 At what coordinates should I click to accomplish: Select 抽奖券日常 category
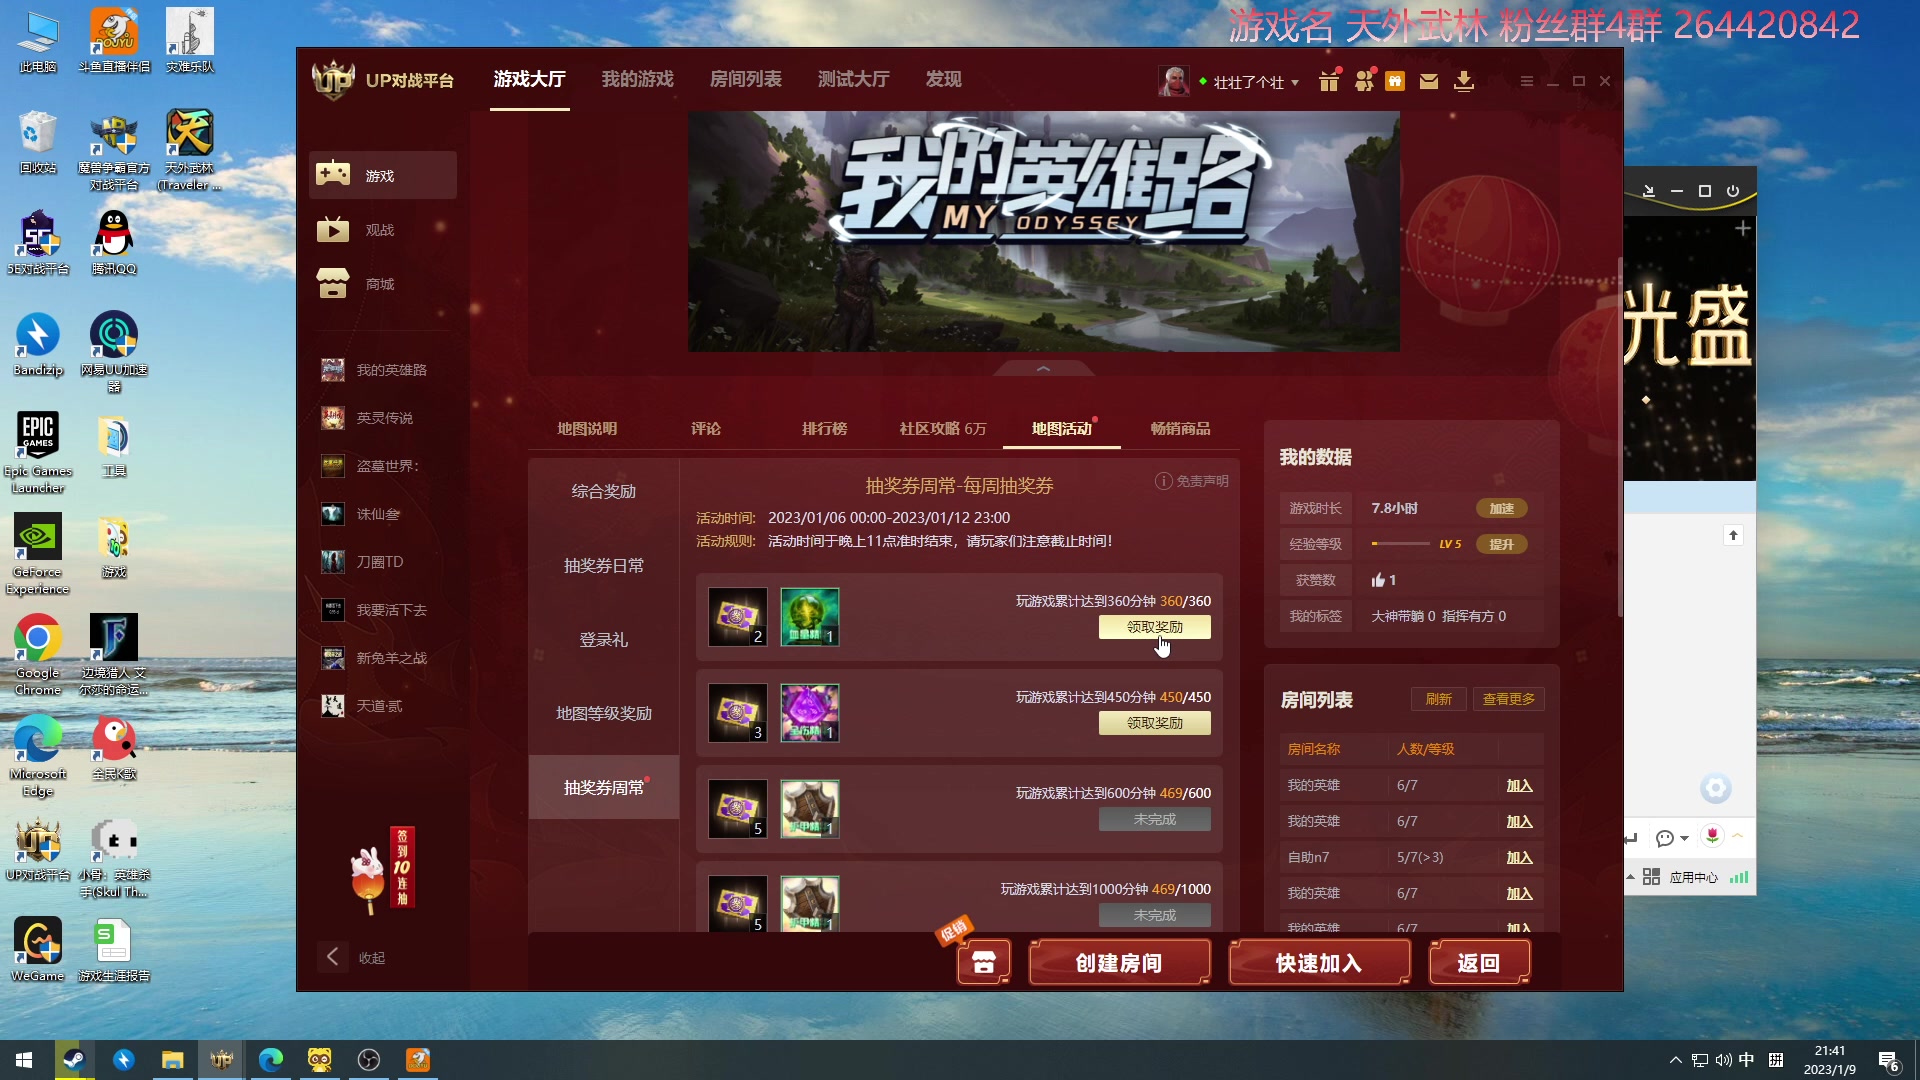click(x=604, y=566)
